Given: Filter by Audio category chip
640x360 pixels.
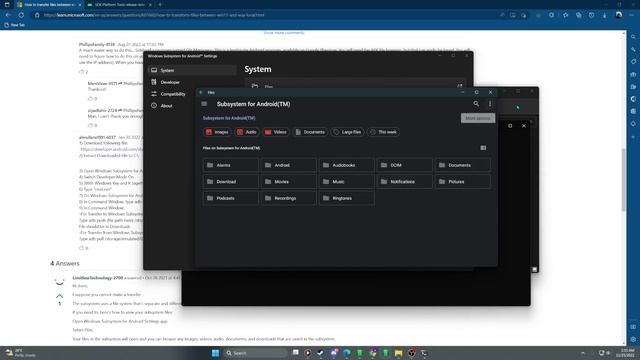Looking at the screenshot, I should [x=247, y=132].
